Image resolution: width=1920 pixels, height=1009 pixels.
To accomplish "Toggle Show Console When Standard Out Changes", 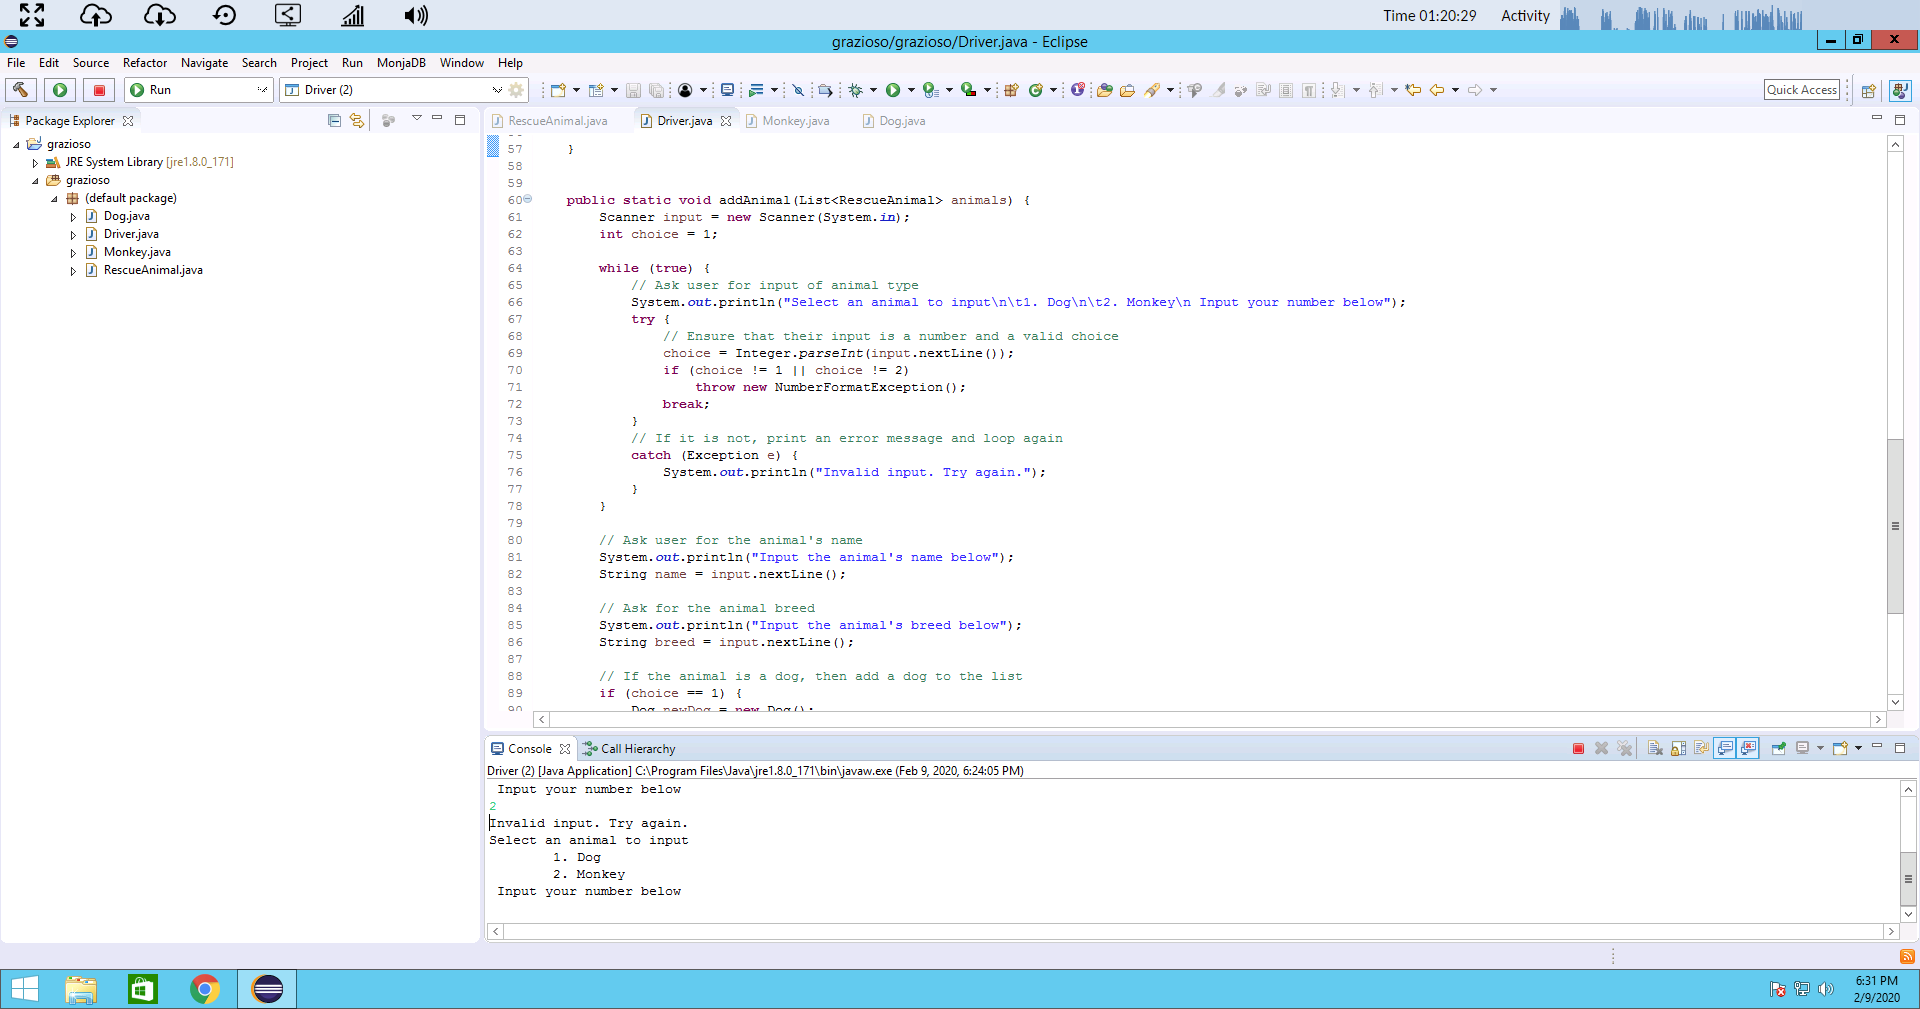I will point(1725,749).
